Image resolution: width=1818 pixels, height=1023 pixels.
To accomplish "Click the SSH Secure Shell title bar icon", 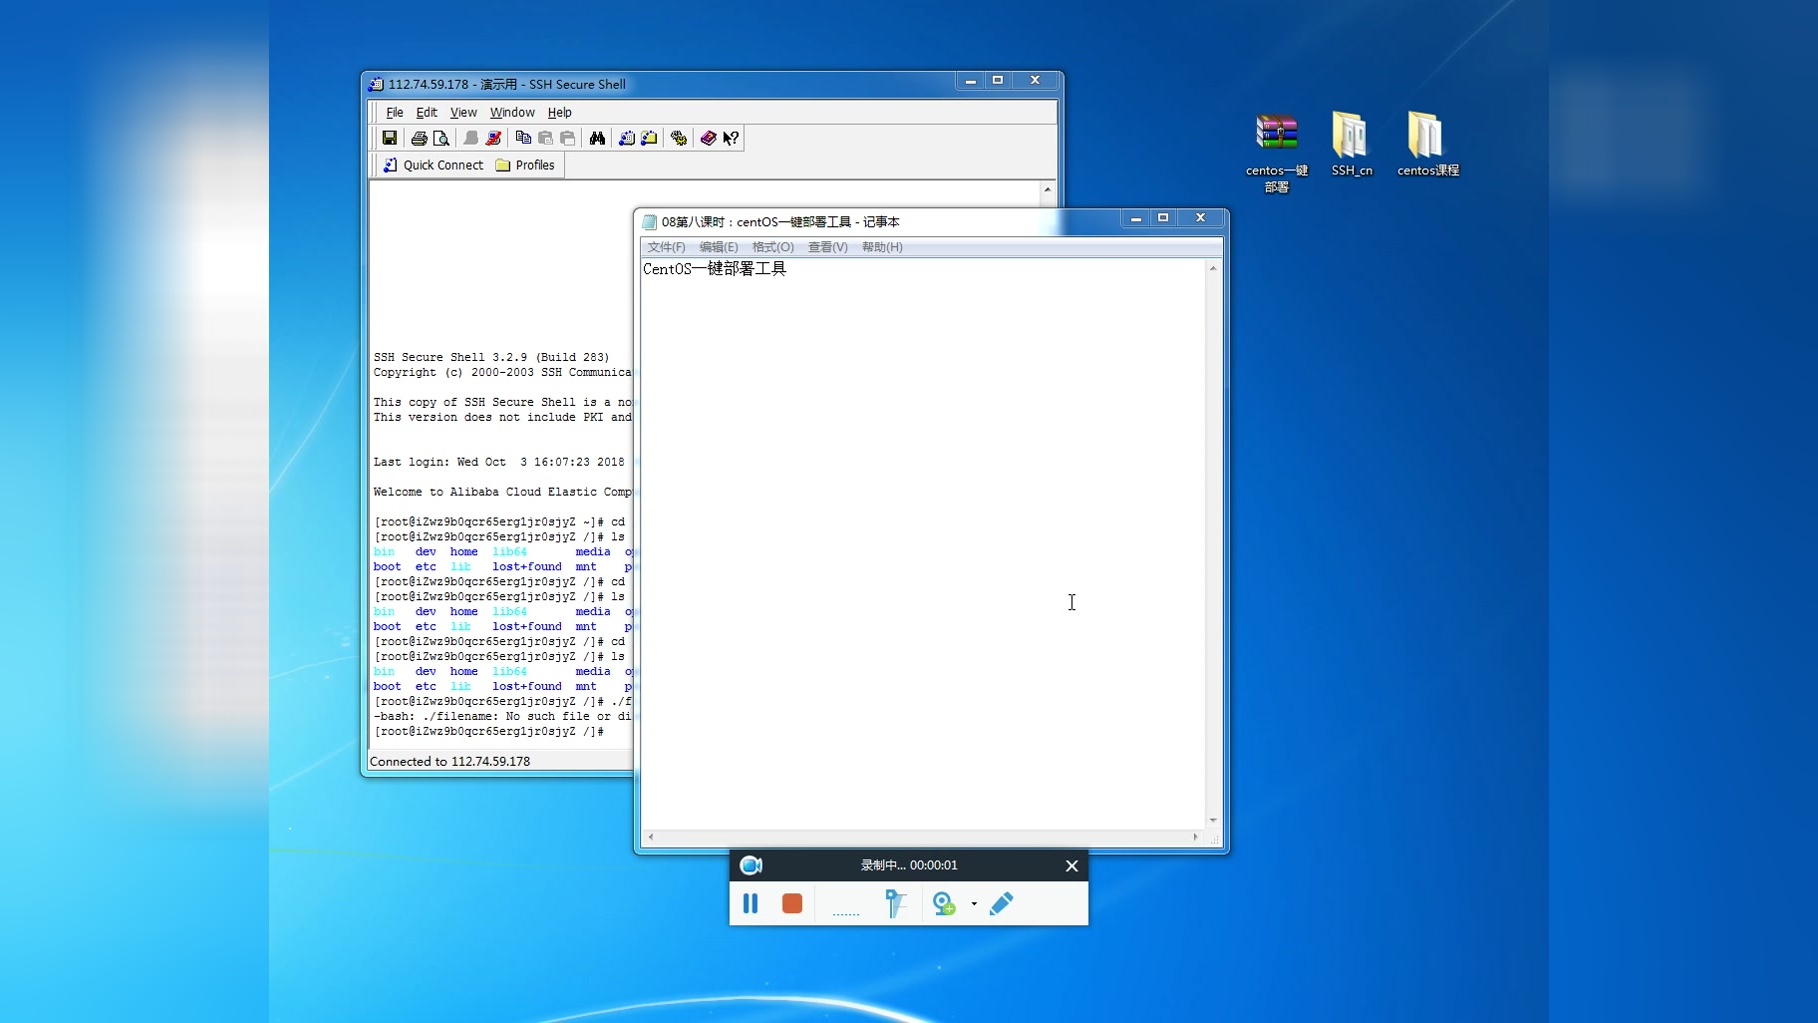I will tap(376, 84).
